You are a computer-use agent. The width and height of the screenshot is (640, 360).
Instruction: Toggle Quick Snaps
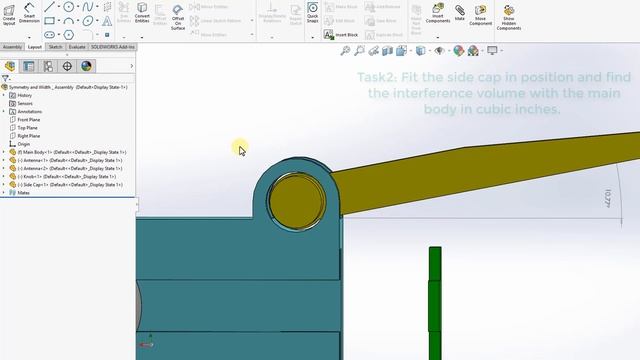pos(313,13)
